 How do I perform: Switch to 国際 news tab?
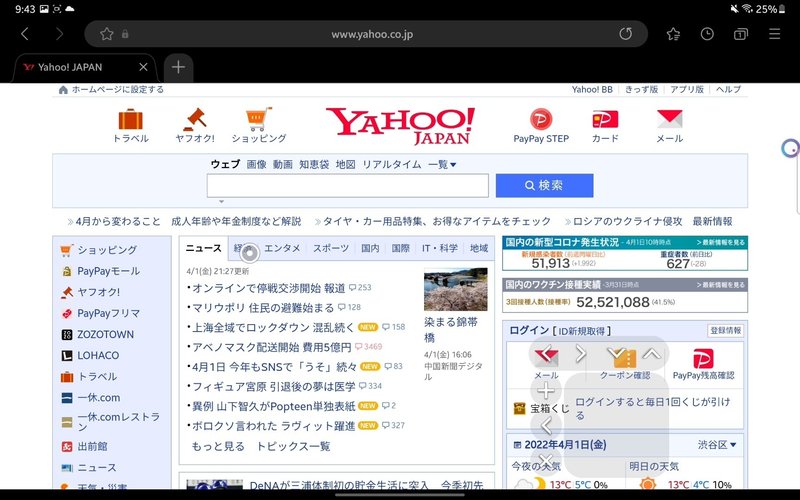(x=401, y=248)
